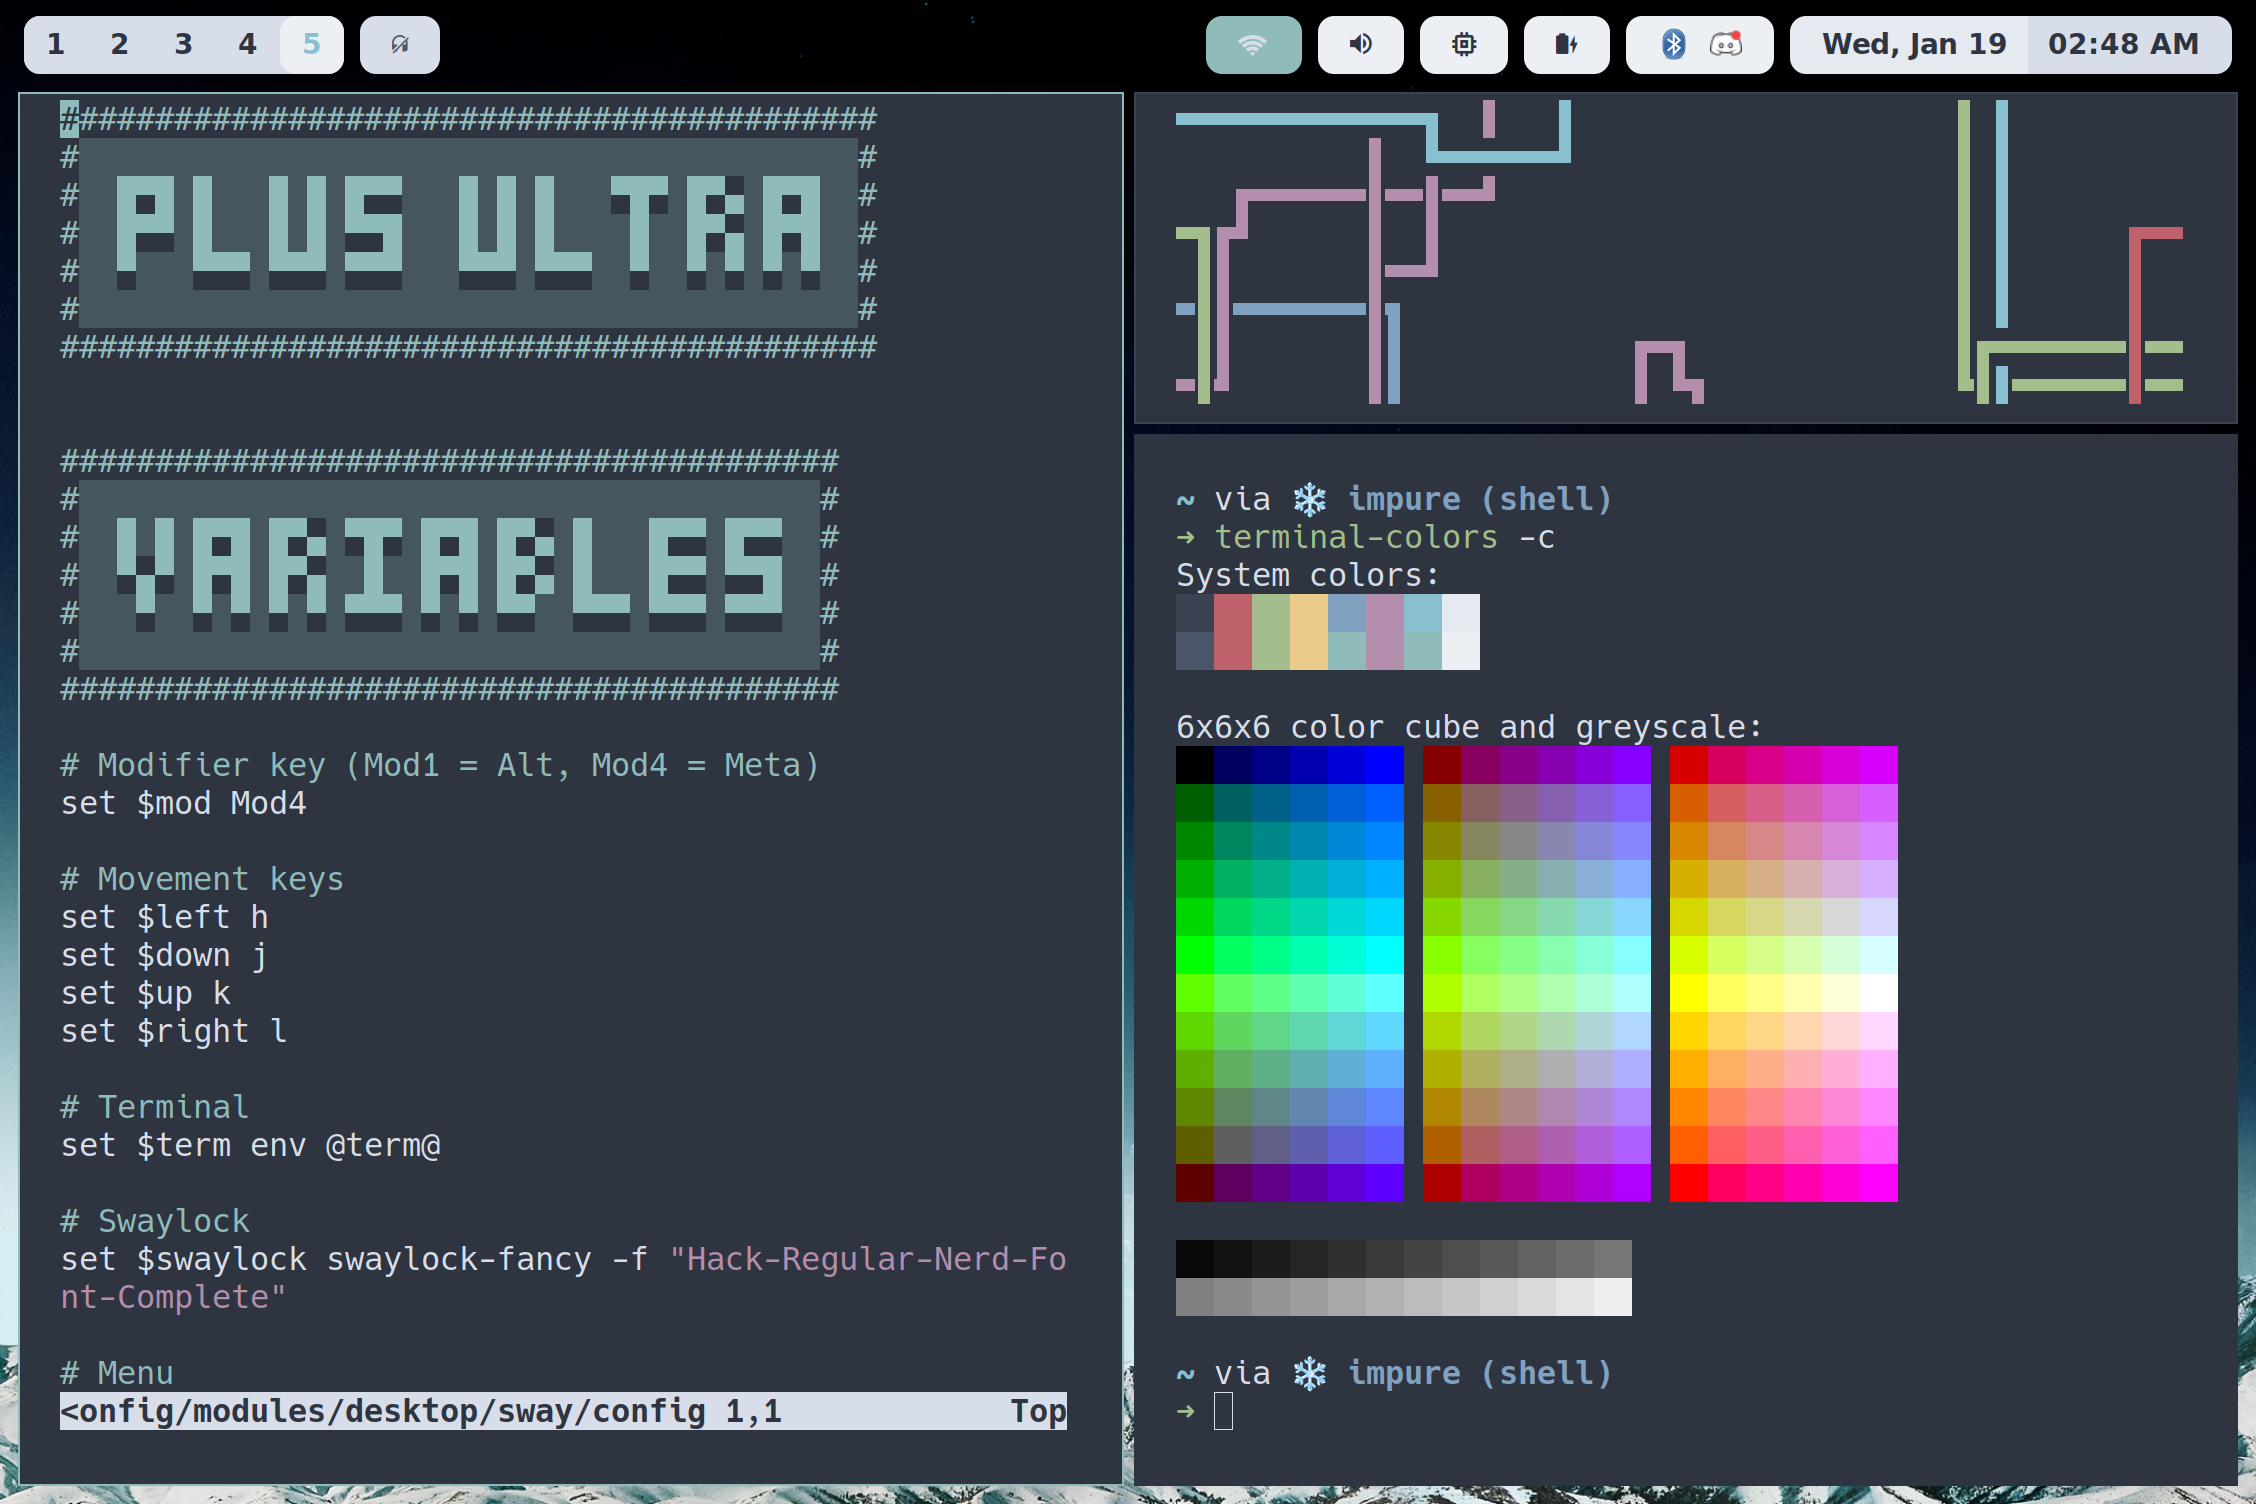Click the volume speaker icon
Viewport: 2256px width, 1504px height.
click(x=1360, y=44)
